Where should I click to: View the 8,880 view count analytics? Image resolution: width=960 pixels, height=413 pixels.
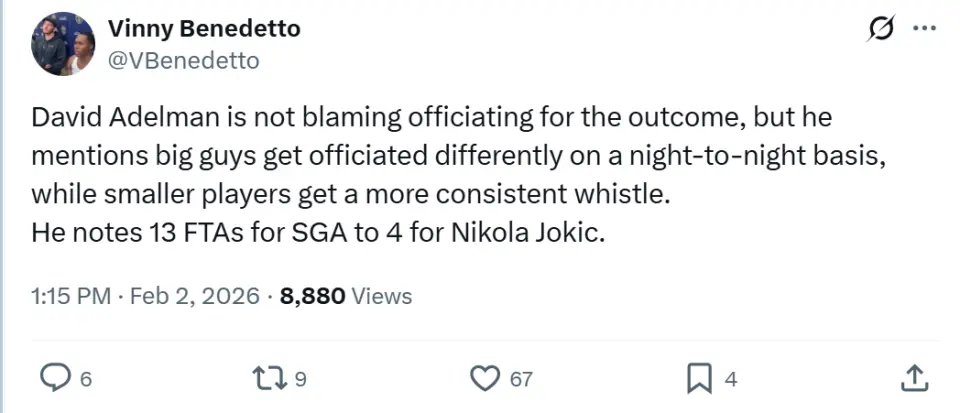point(313,296)
